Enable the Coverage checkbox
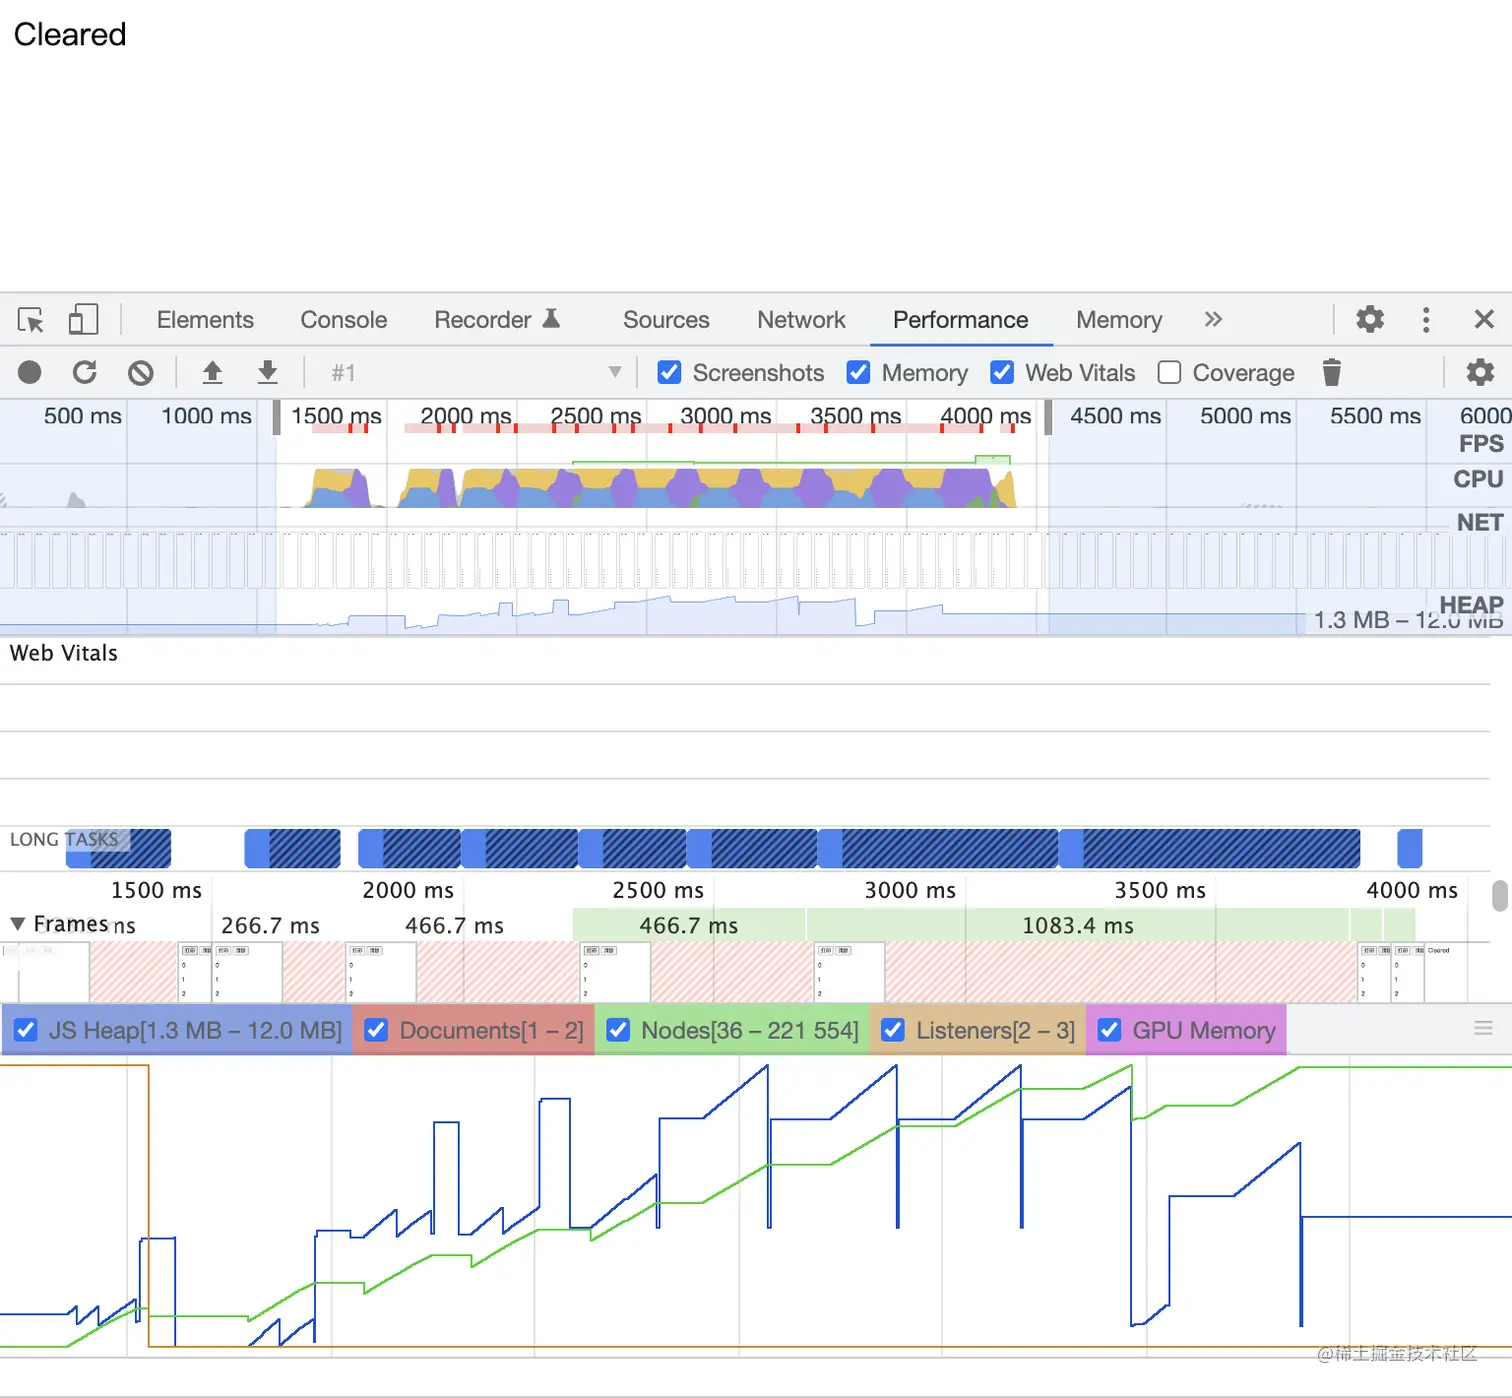This screenshot has height=1398, width=1512. pyautogui.click(x=1169, y=373)
